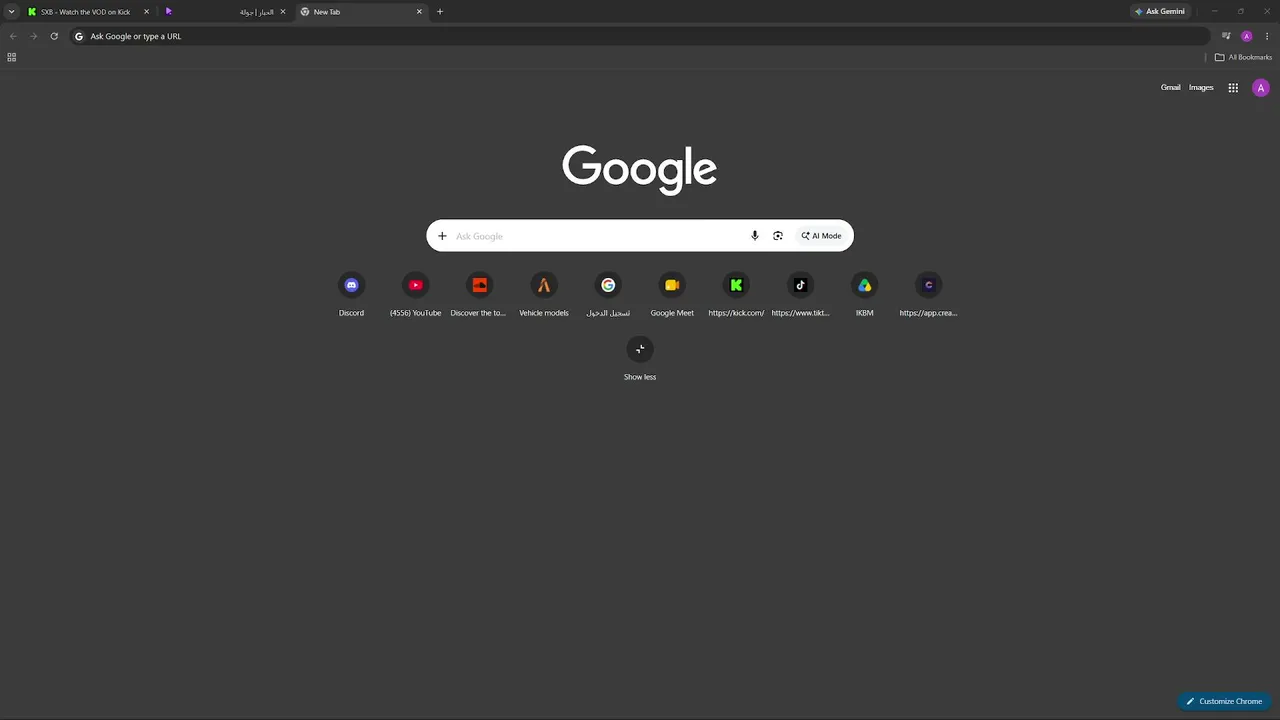Viewport: 1280px width, 720px height.
Task: Close the Arabic-titled second tab
Action: [283, 12]
